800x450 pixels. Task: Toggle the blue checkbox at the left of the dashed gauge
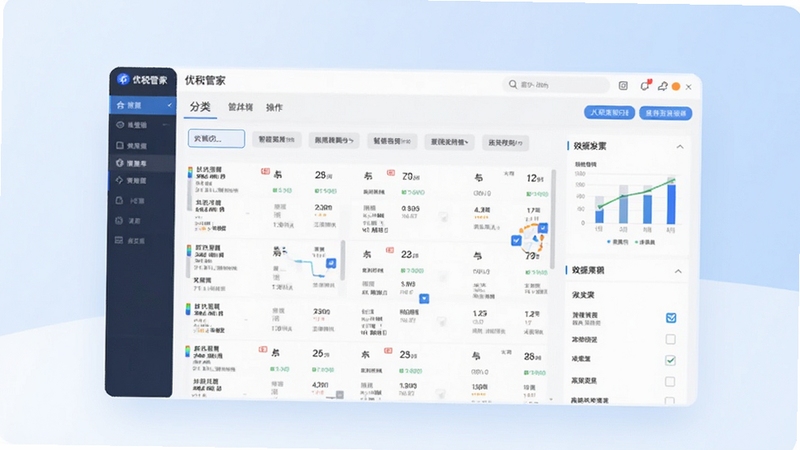516,240
